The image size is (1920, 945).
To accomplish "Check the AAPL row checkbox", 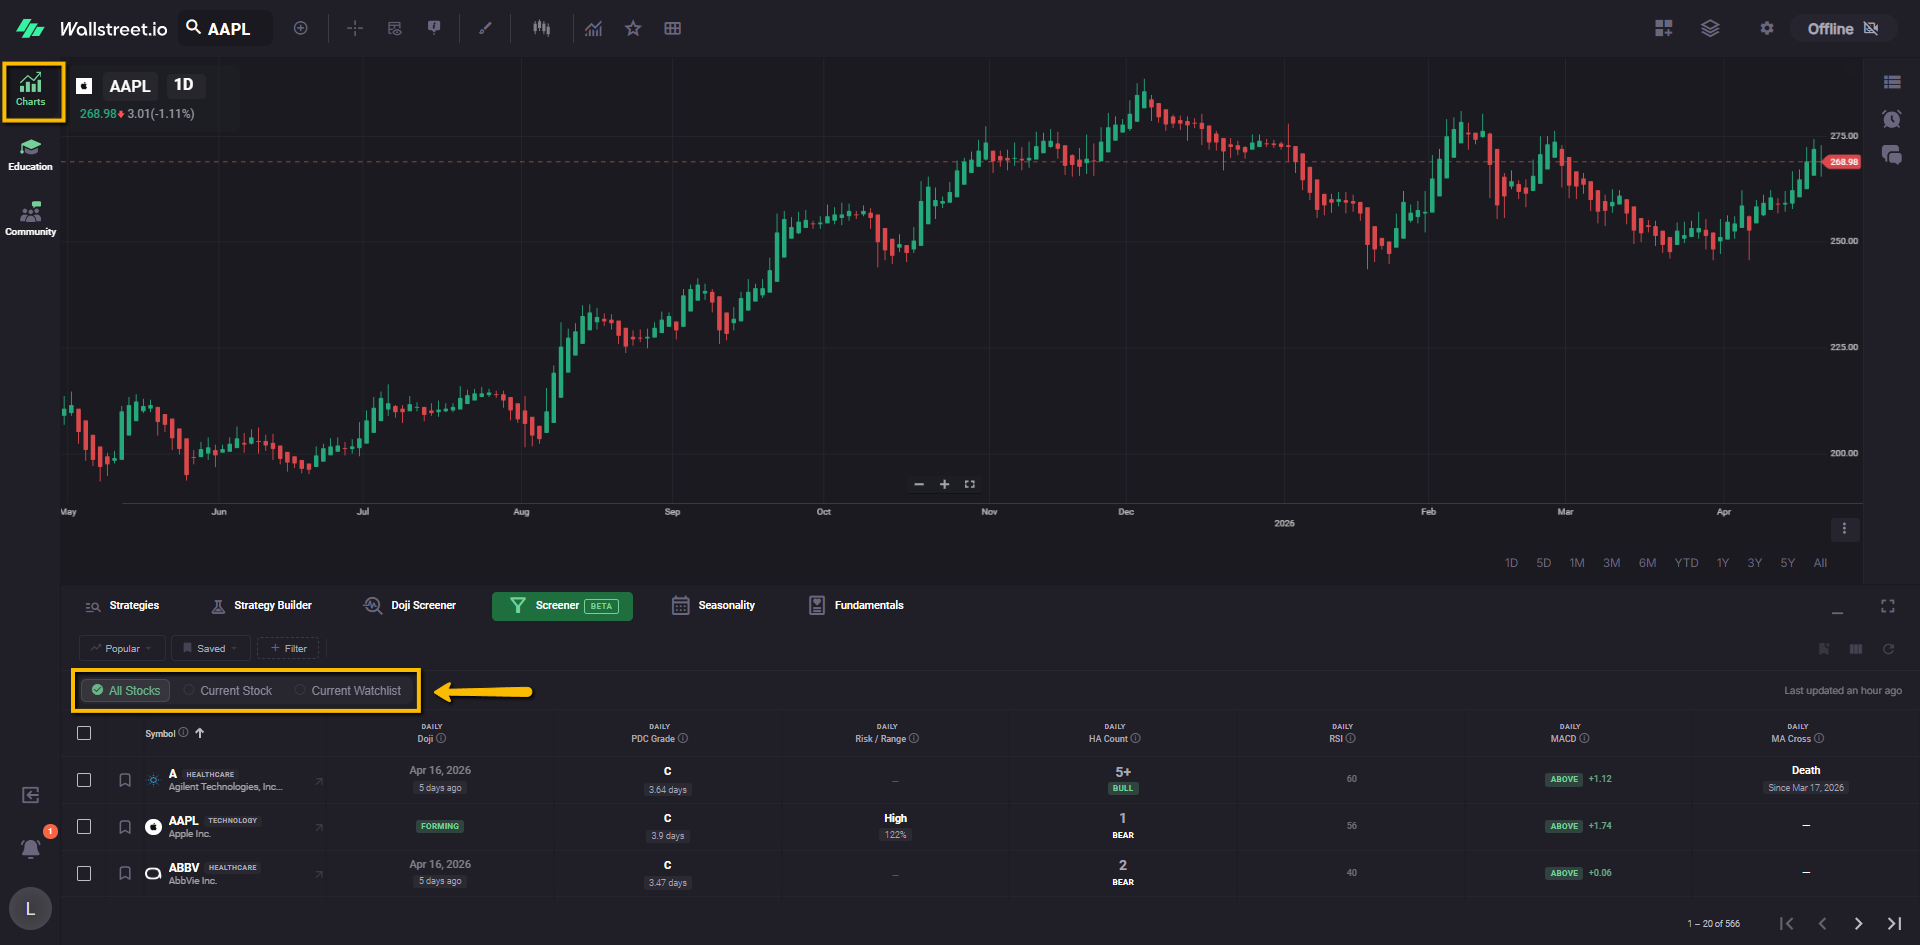I will pos(84,827).
